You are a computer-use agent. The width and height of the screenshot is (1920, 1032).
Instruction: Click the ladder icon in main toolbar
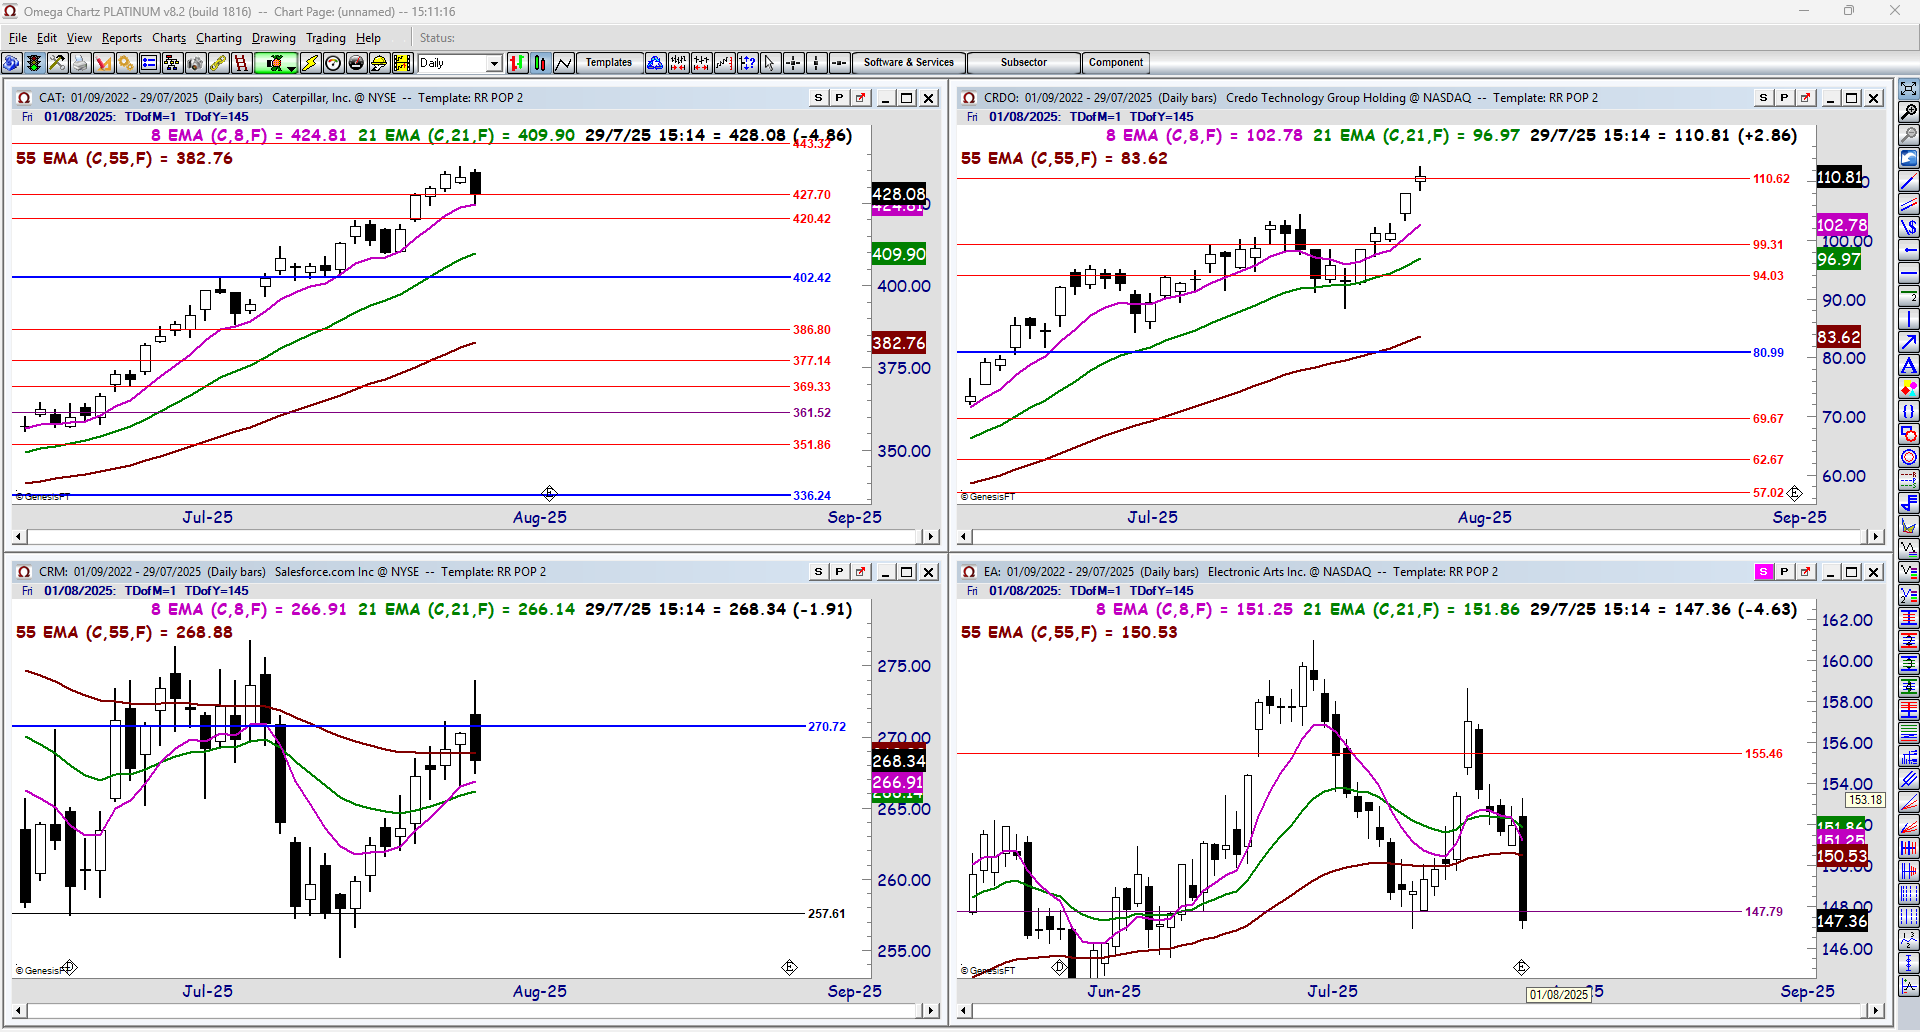point(241,63)
